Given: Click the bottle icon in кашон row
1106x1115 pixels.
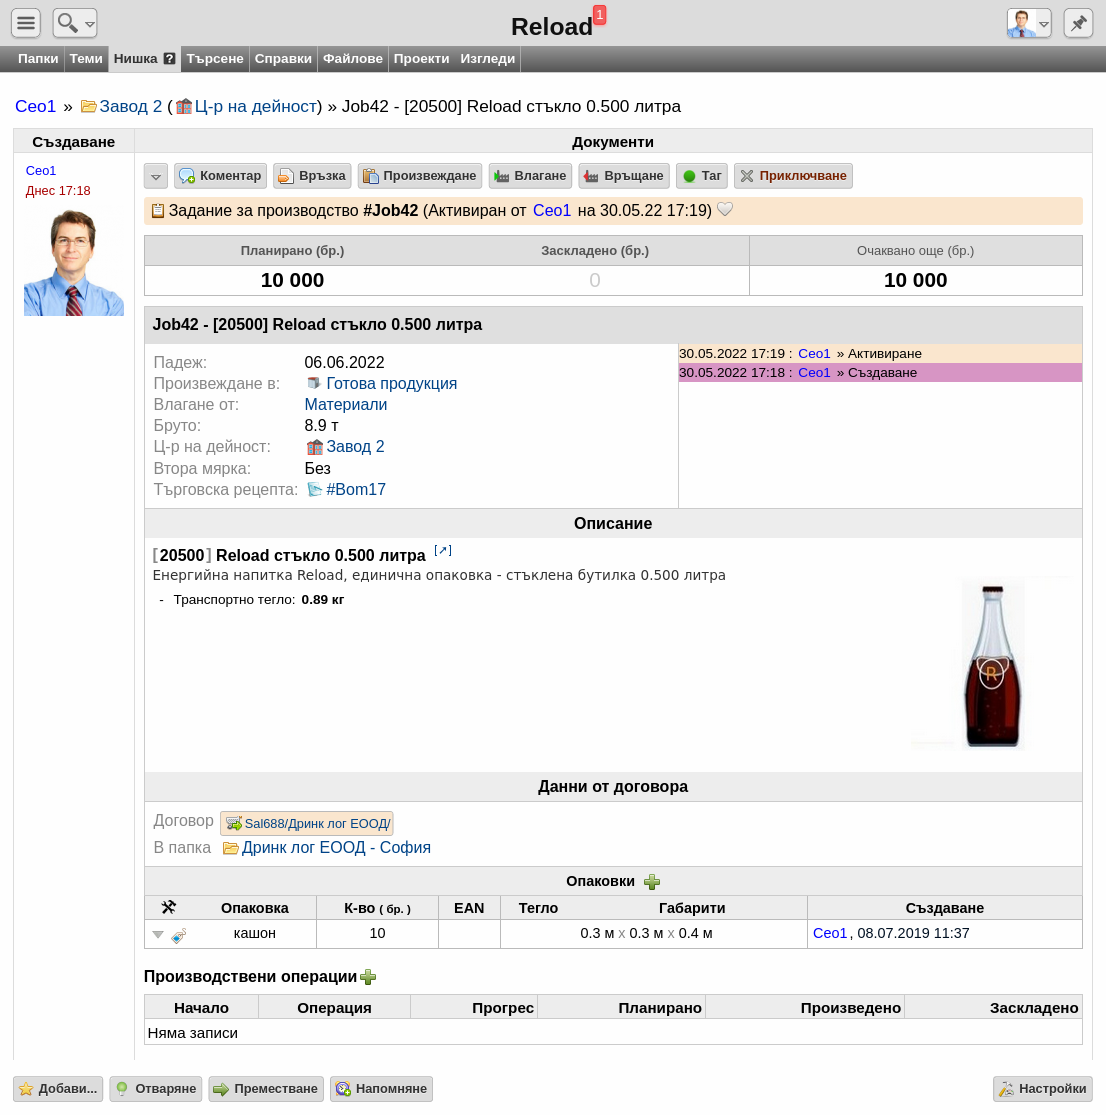Looking at the screenshot, I should pyautogui.click(x=179, y=935).
